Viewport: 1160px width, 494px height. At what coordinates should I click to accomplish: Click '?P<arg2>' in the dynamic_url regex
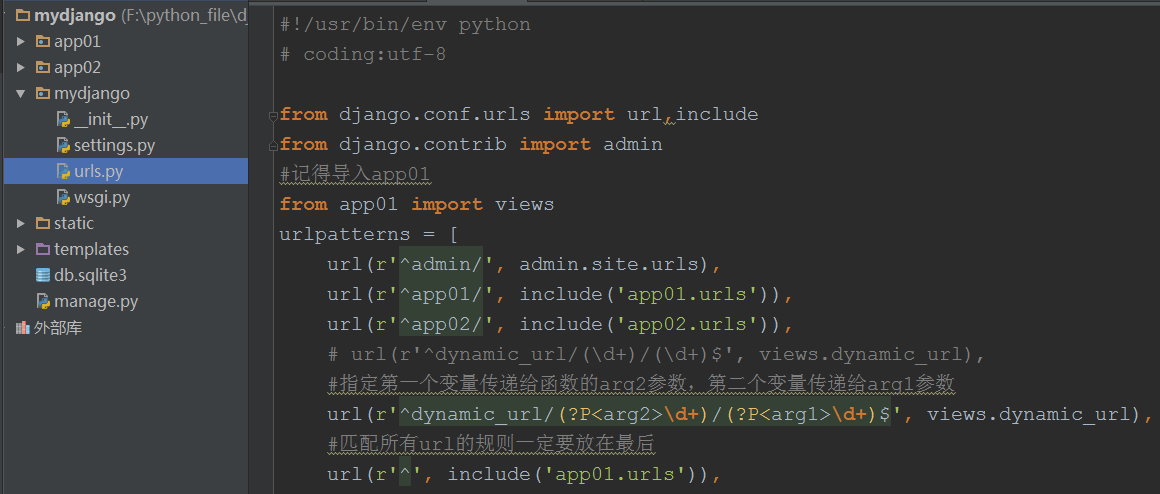tap(615, 414)
